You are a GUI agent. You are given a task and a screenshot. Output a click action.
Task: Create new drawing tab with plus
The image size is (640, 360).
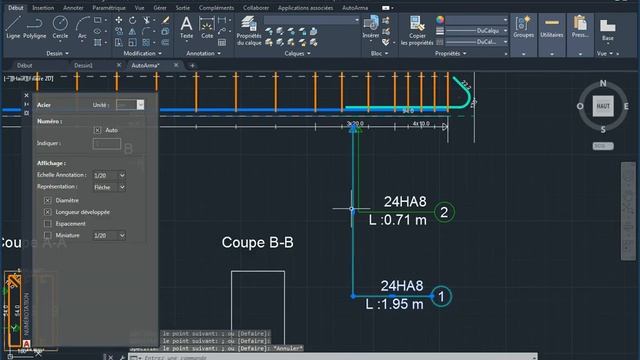coord(192,65)
